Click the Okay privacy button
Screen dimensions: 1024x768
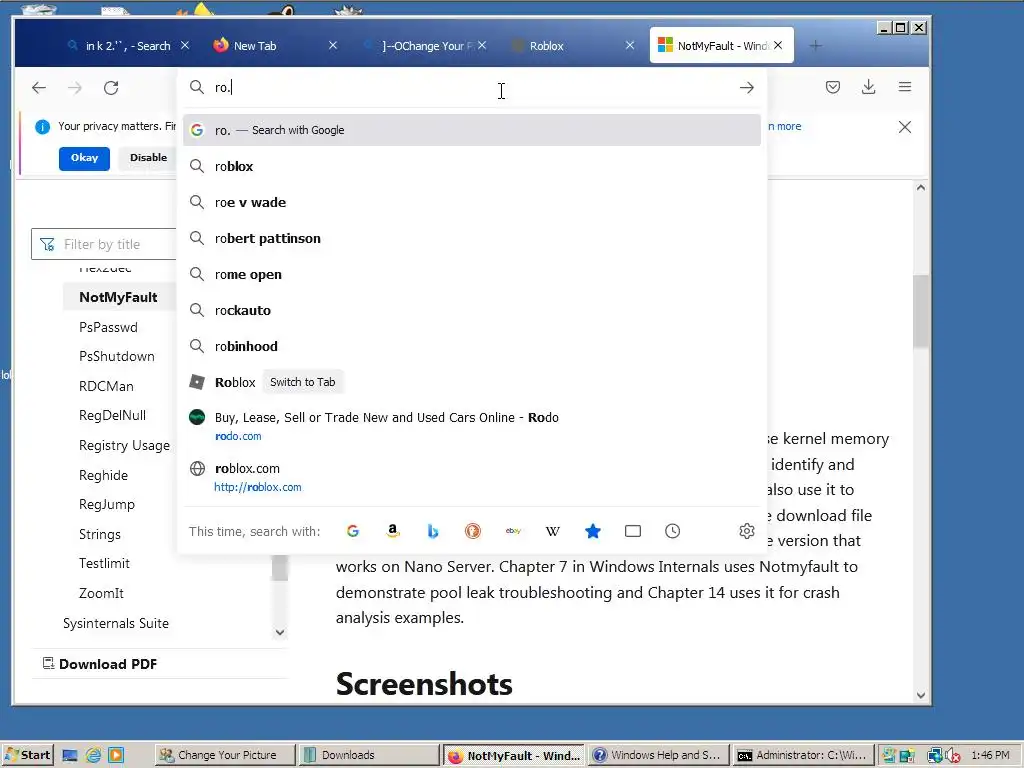tap(84, 158)
